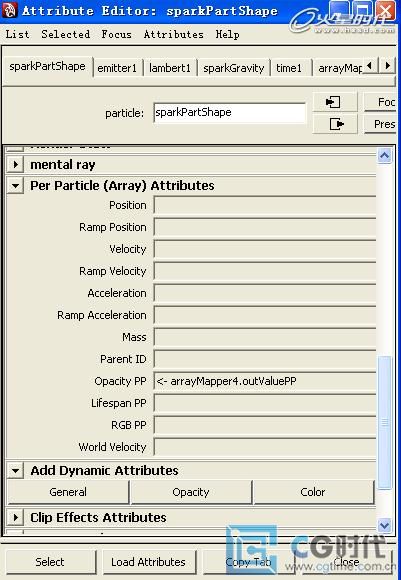
Task: Click the Lifespan PP attribute field
Action: 265,403
